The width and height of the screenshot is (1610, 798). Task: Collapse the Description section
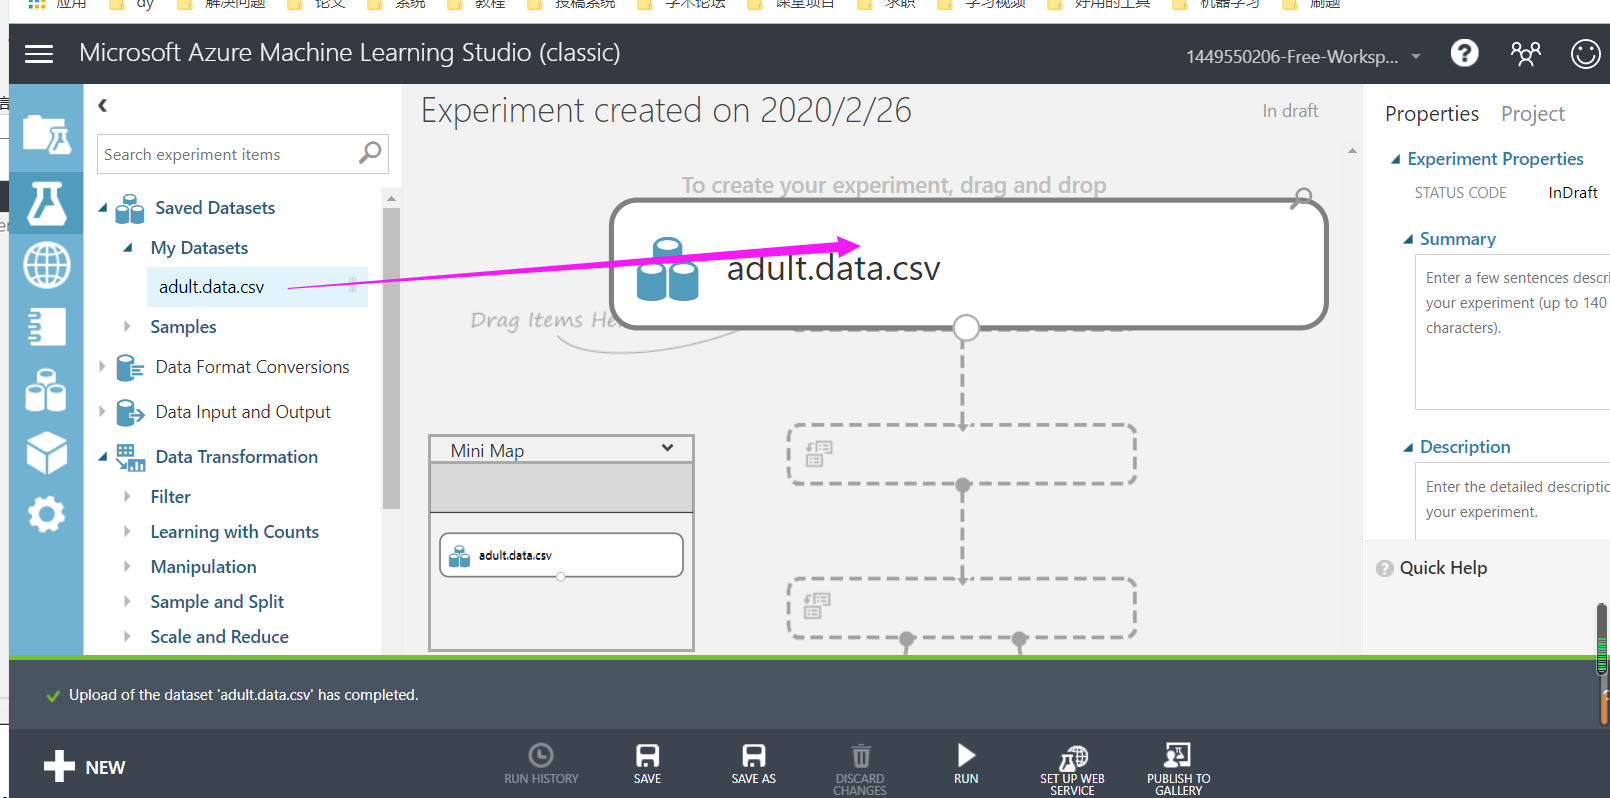1408,447
